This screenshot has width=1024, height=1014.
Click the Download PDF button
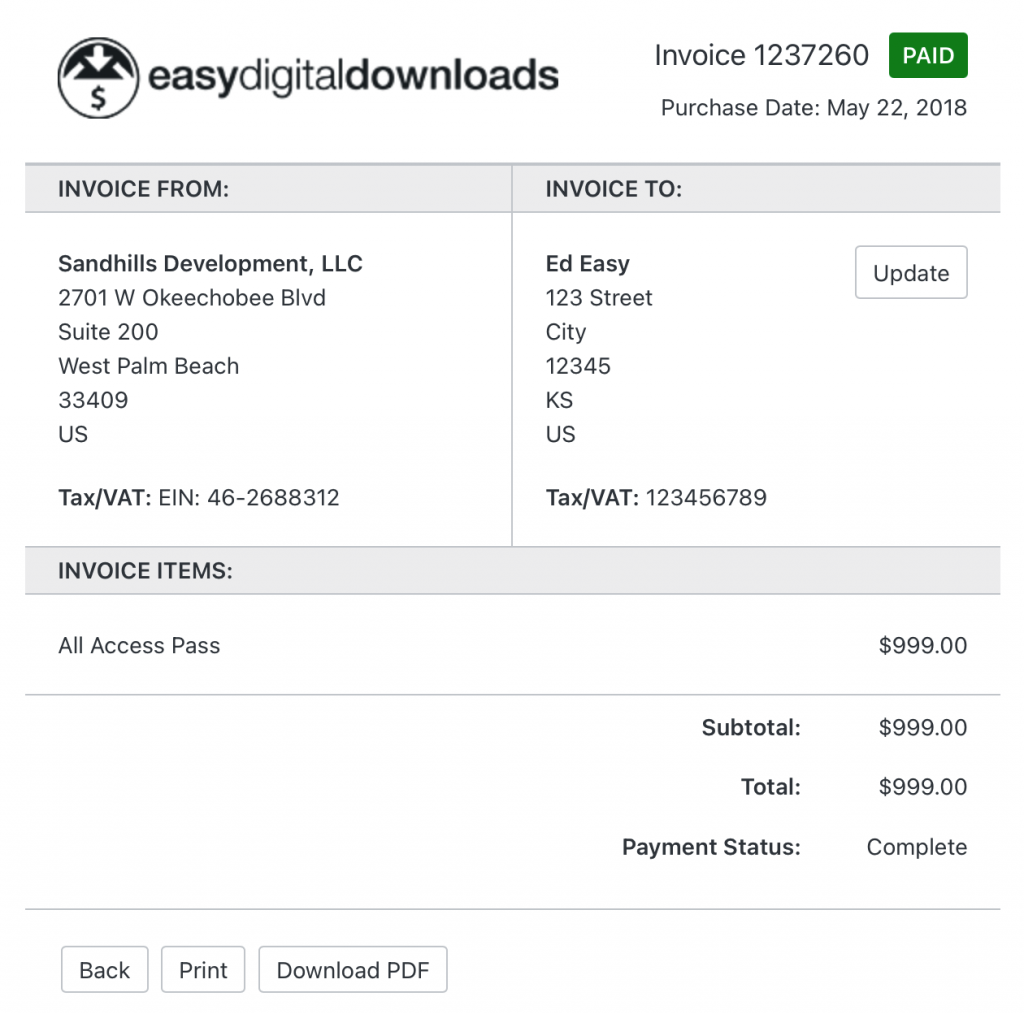pyautogui.click(x=352, y=970)
